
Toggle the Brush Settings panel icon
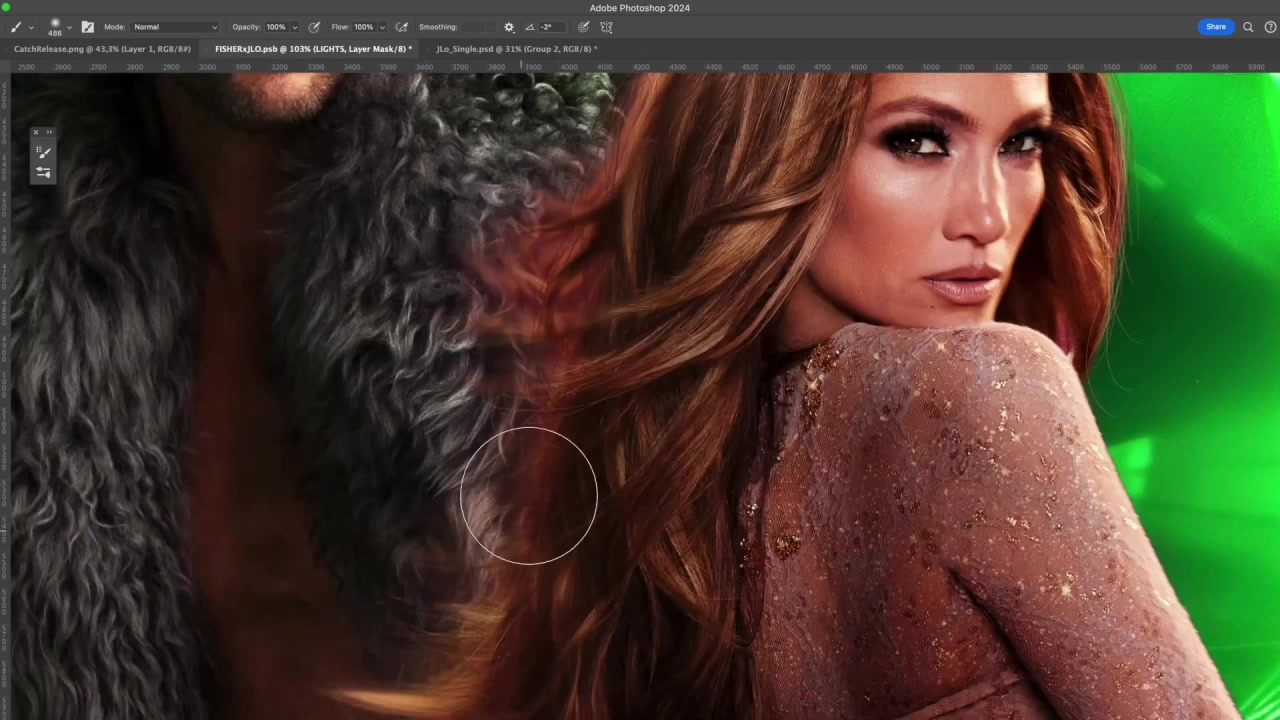click(x=87, y=27)
